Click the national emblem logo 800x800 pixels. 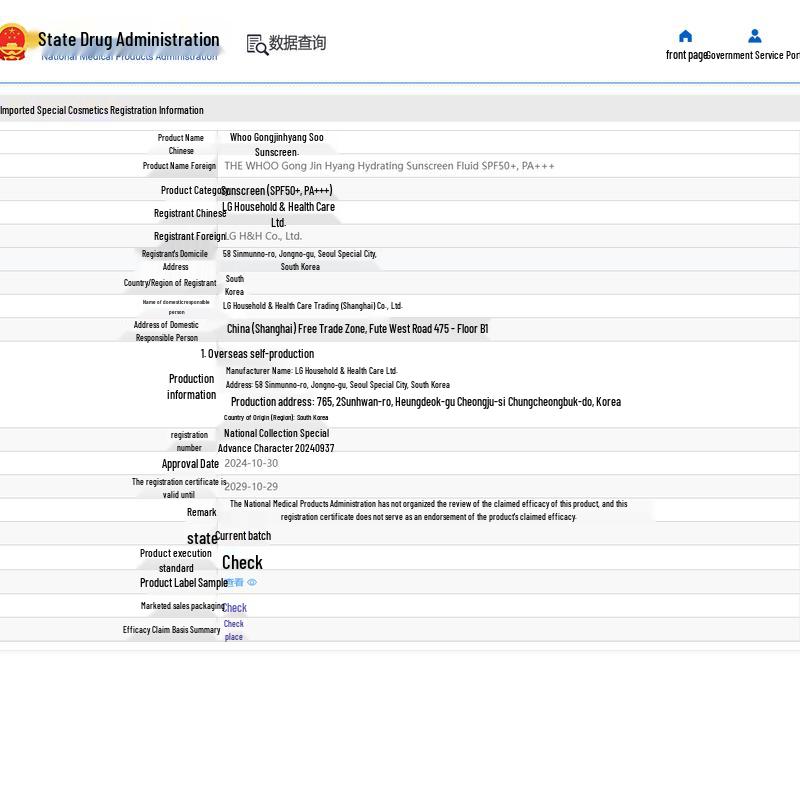13,42
